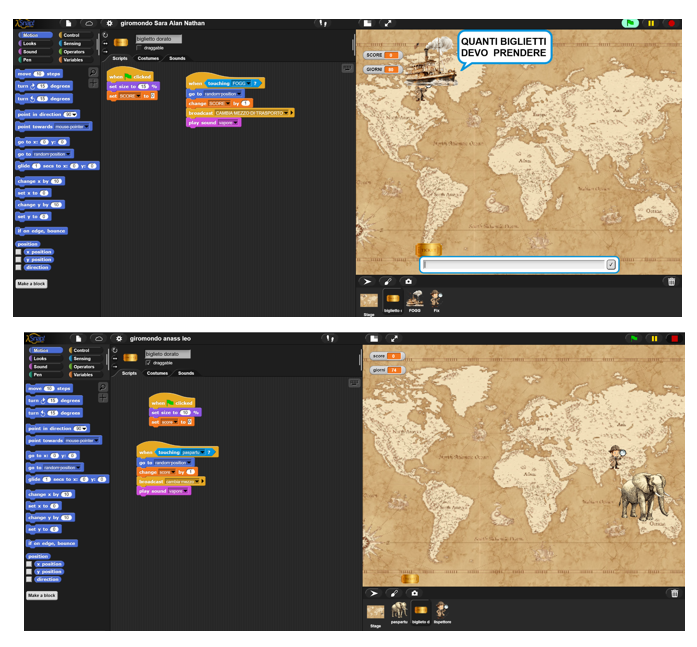Open point in direction dropdown in Sara Alan Nathan palette
This screenshot has width=697, height=647.
pyautogui.click(x=75, y=115)
